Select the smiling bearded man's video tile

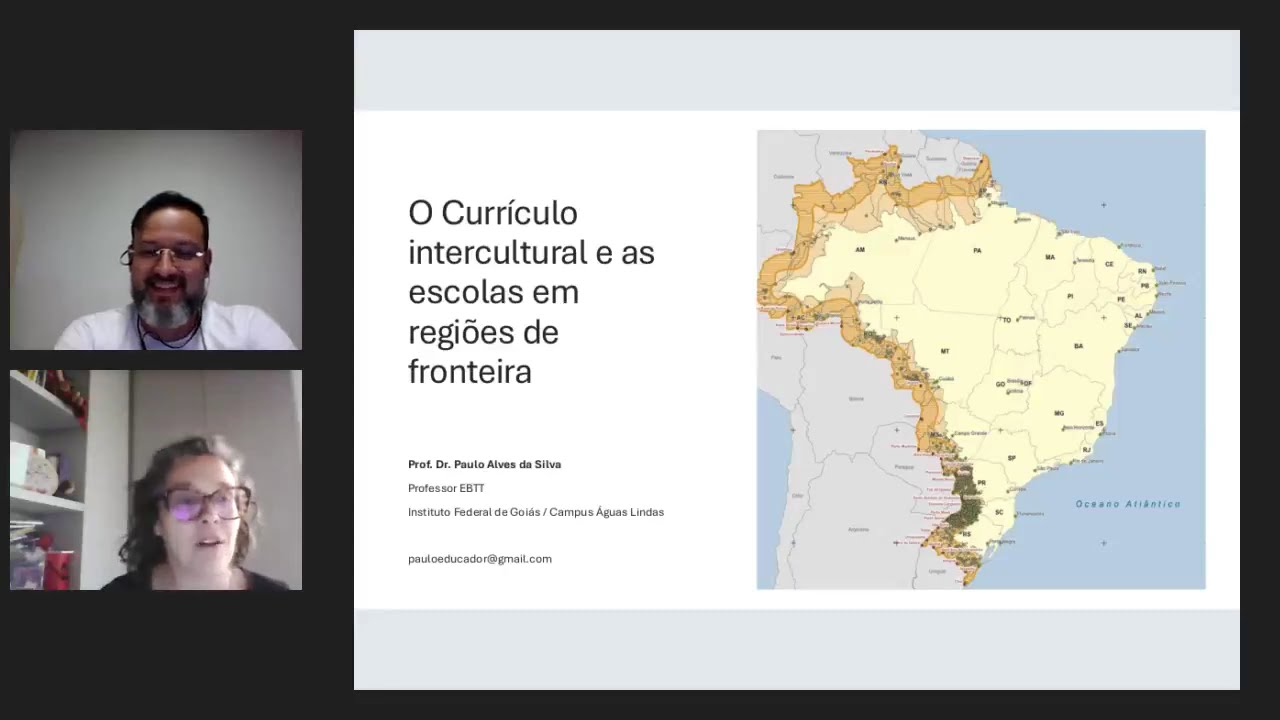coord(155,240)
